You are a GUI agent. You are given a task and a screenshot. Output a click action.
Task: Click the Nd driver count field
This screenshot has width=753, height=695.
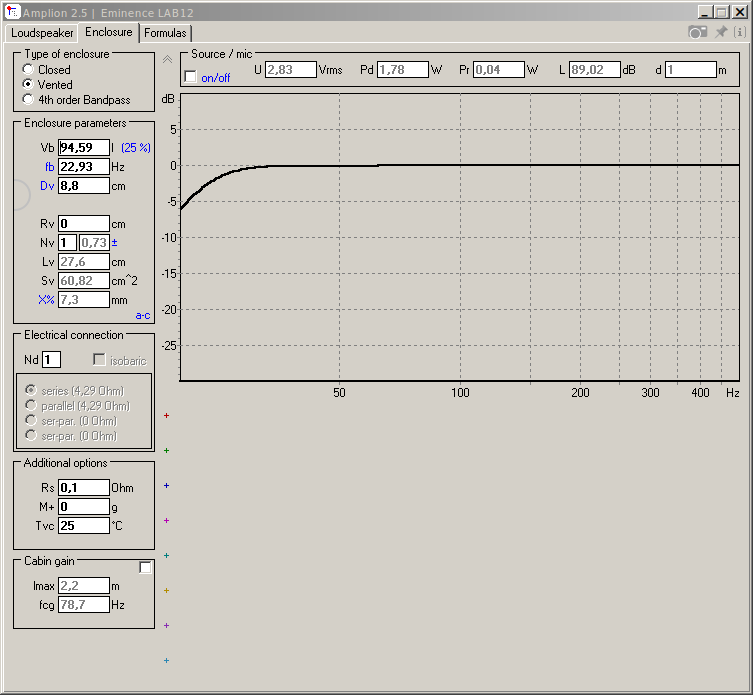pyautogui.click(x=51, y=359)
